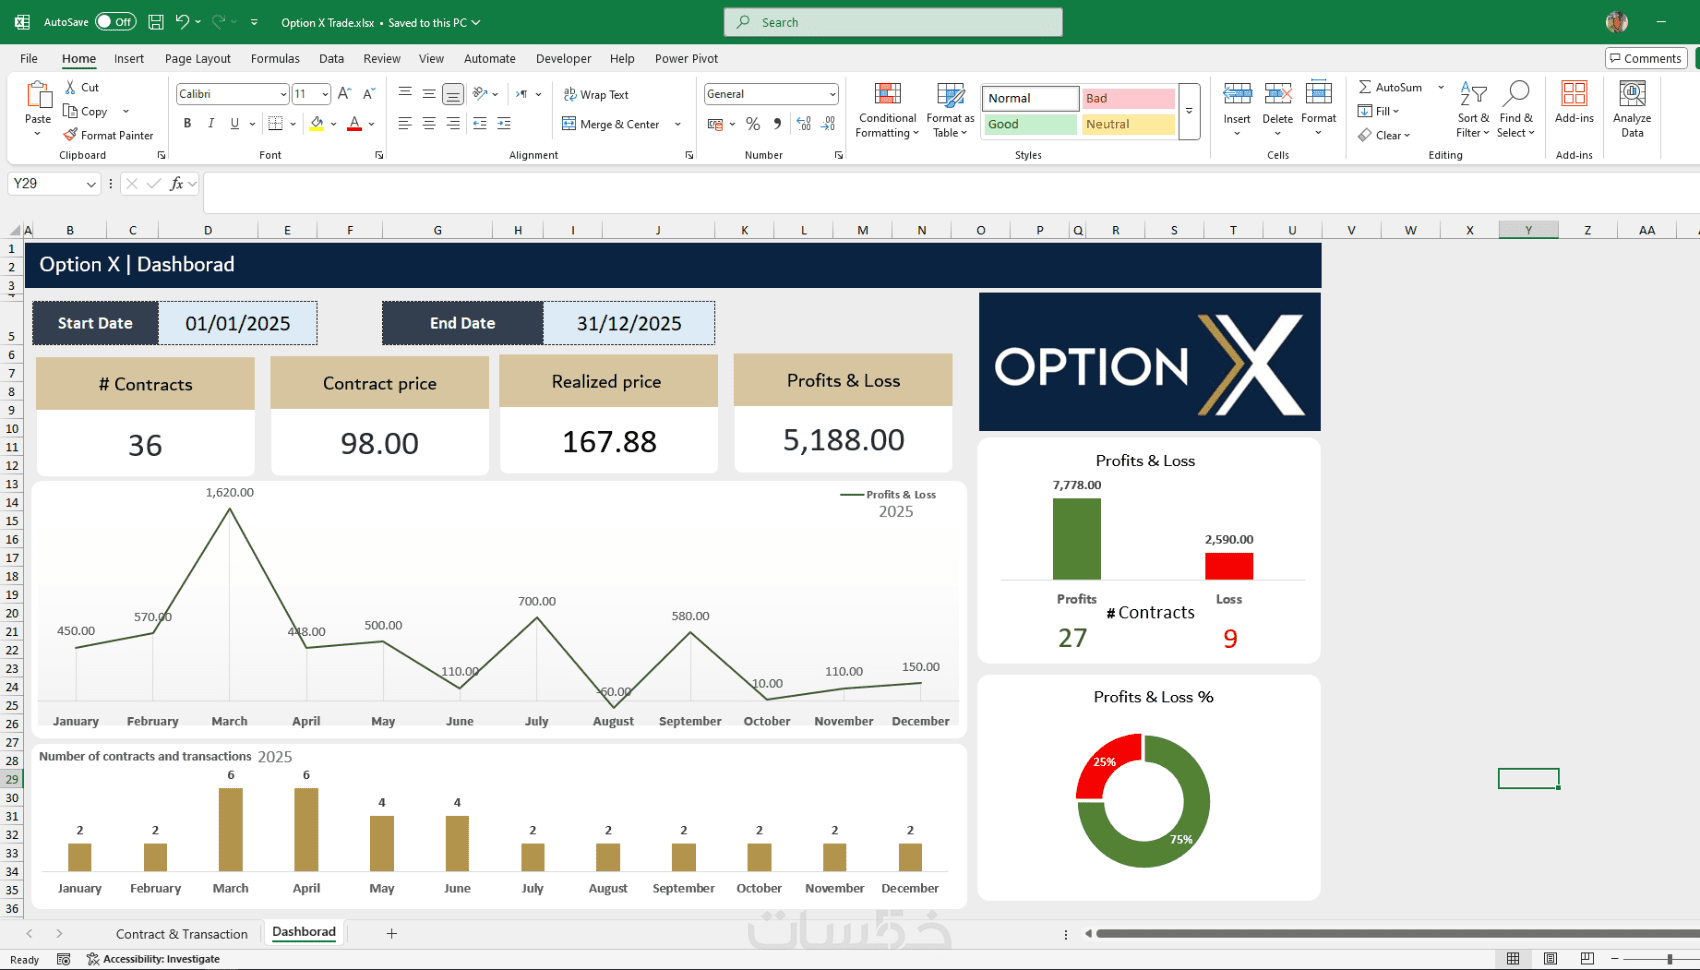The height and width of the screenshot is (970, 1700).
Task: Apply the Bad cell style
Action: click(x=1127, y=98)
